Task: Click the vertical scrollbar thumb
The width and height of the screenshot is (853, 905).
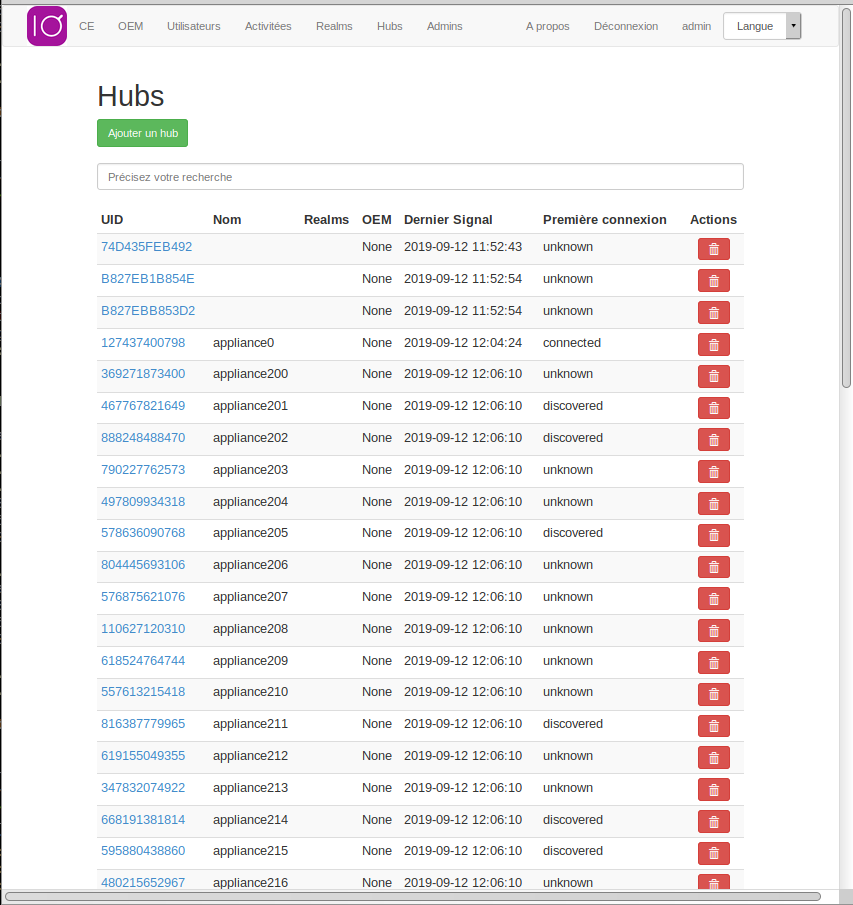Action: [846, 200]
